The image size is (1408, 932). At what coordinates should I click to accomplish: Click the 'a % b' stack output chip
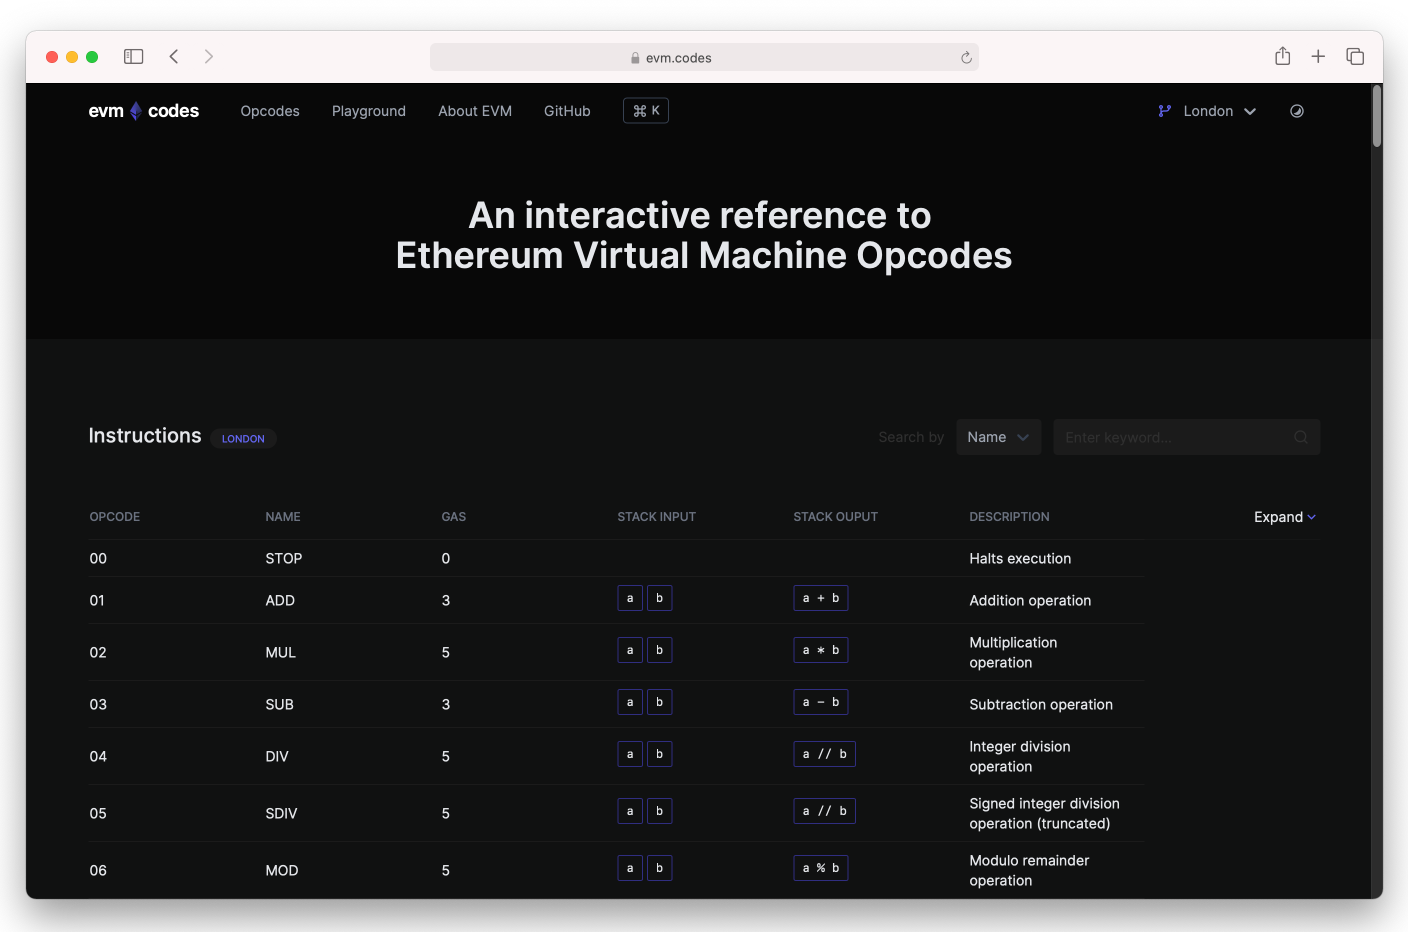click(x=821, y=868)
